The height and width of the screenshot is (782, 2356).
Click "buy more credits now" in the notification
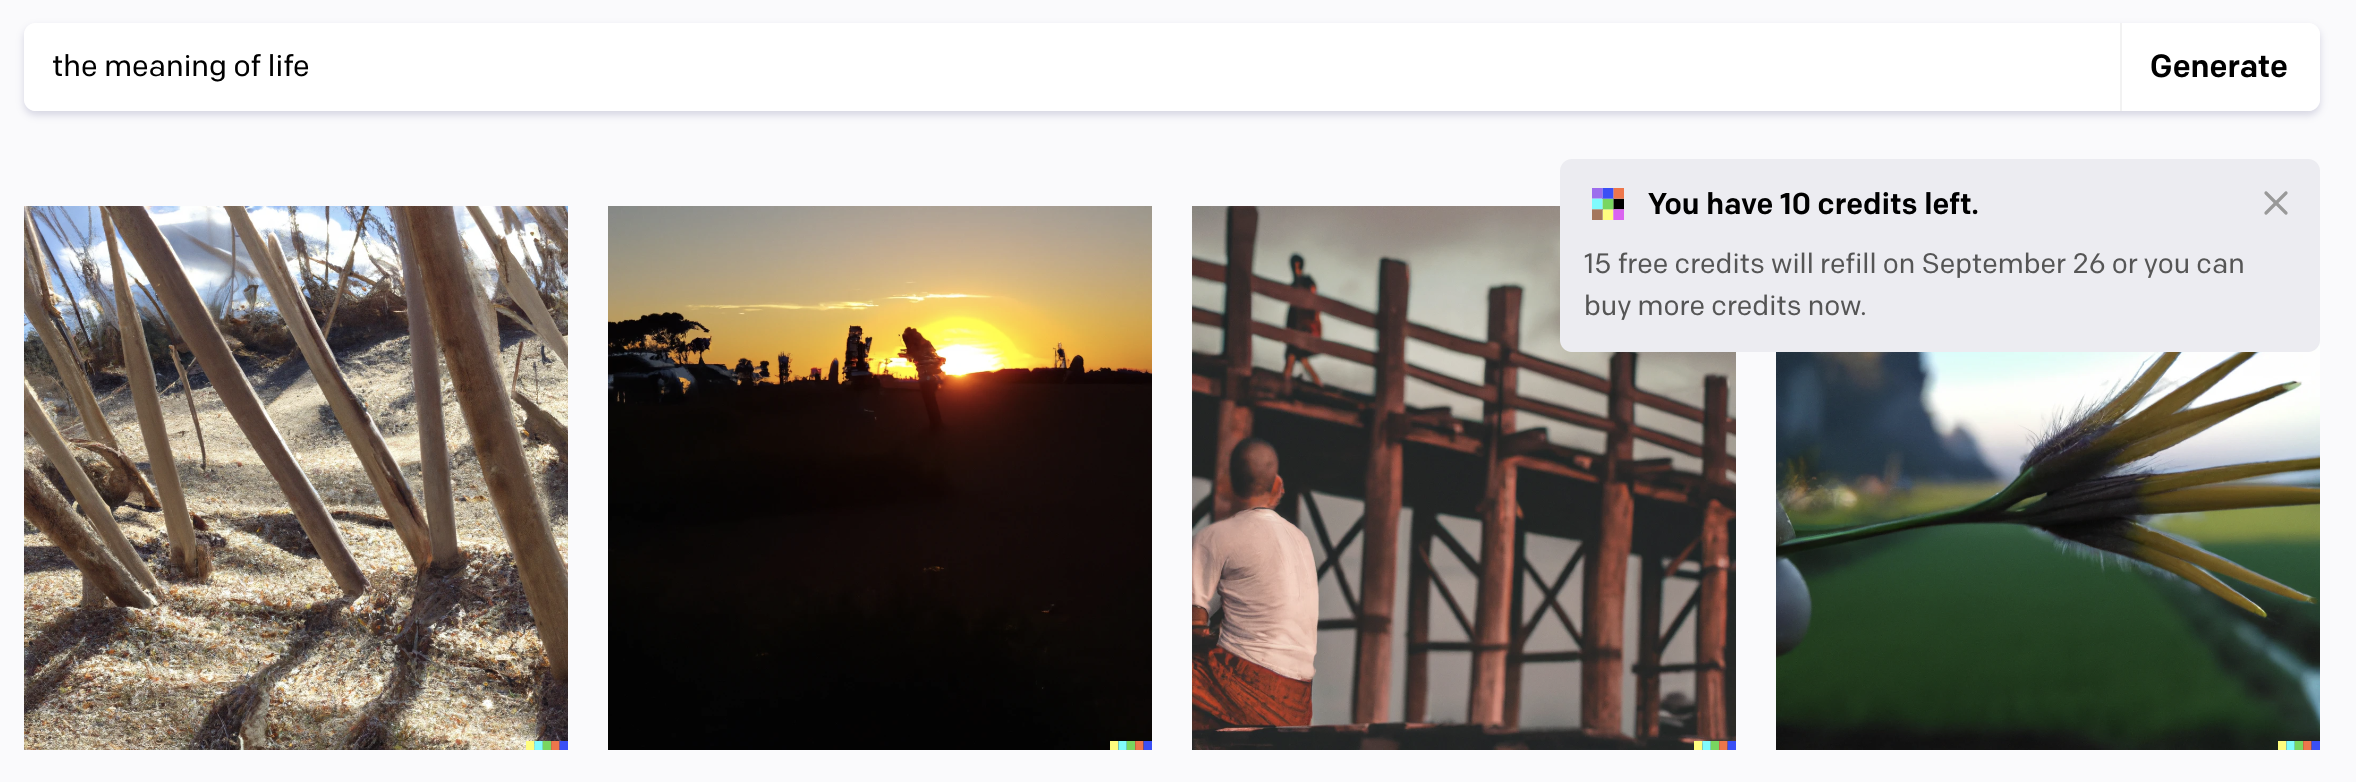1725,306
